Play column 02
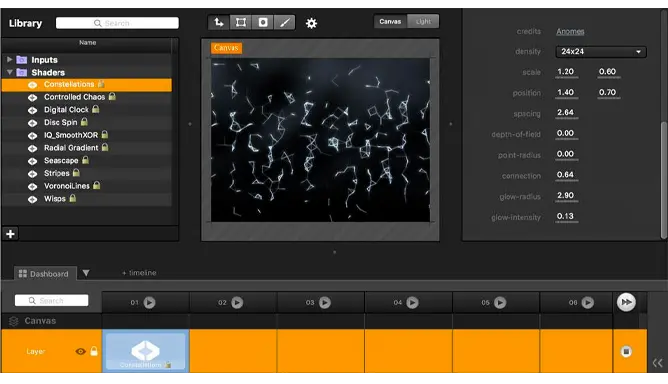Screen dimensions: 668x384 point(237,303)
